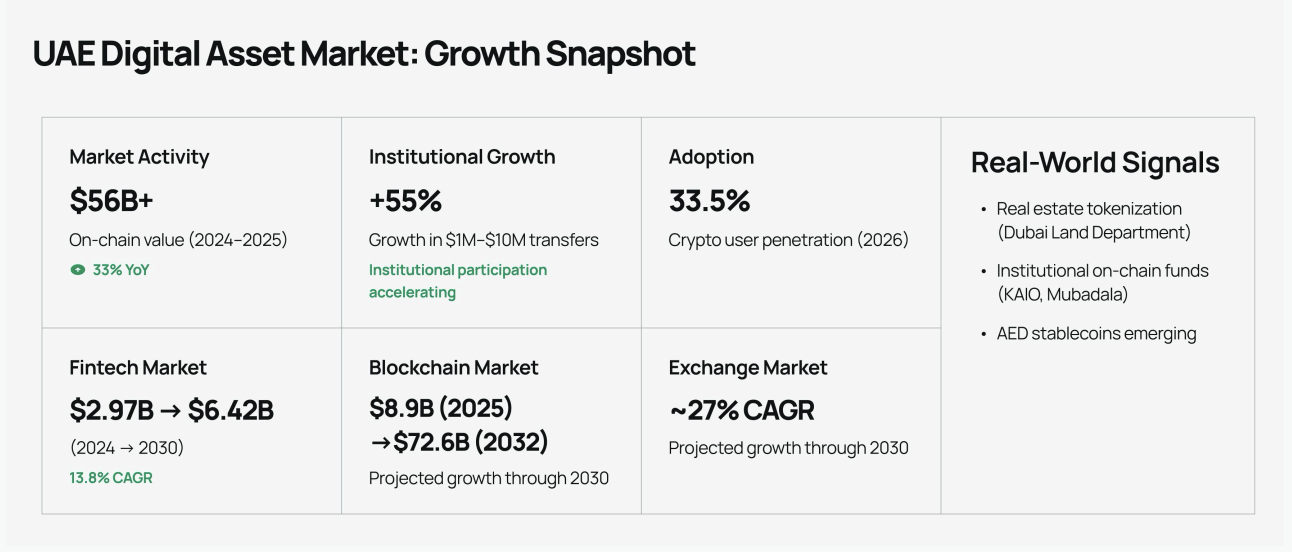
Task: Click the $8.9B (2025) figure
Action: (x=441, y=410)
